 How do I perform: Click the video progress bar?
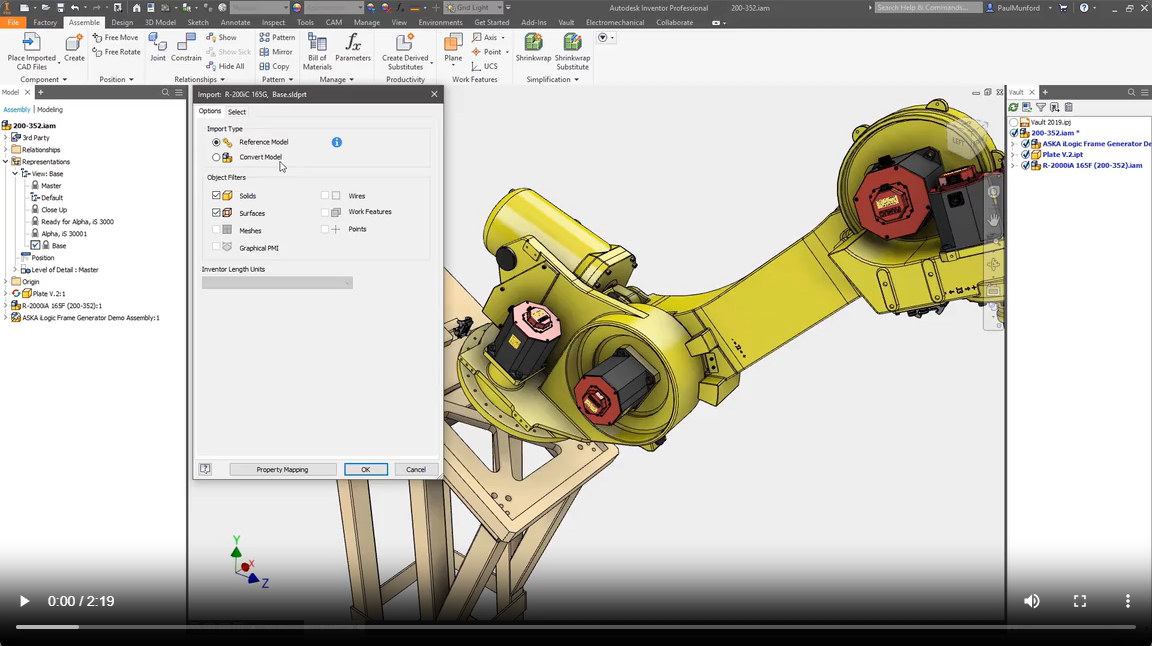click(x=576, y=627)
